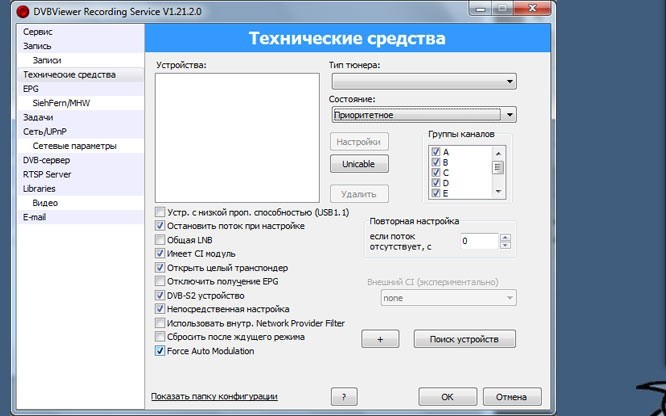Click the question mark help button
Screen dimensions: 666x416
[x=343, y=397]
